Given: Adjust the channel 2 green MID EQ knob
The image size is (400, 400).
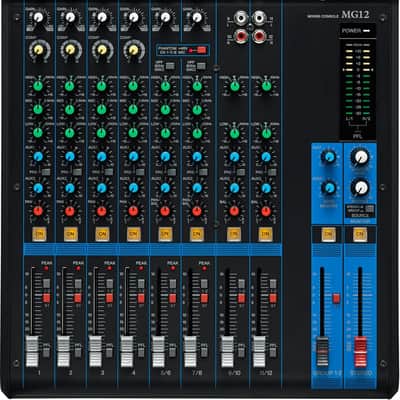Looking at the screenshot, I should (x=70, y=109).
